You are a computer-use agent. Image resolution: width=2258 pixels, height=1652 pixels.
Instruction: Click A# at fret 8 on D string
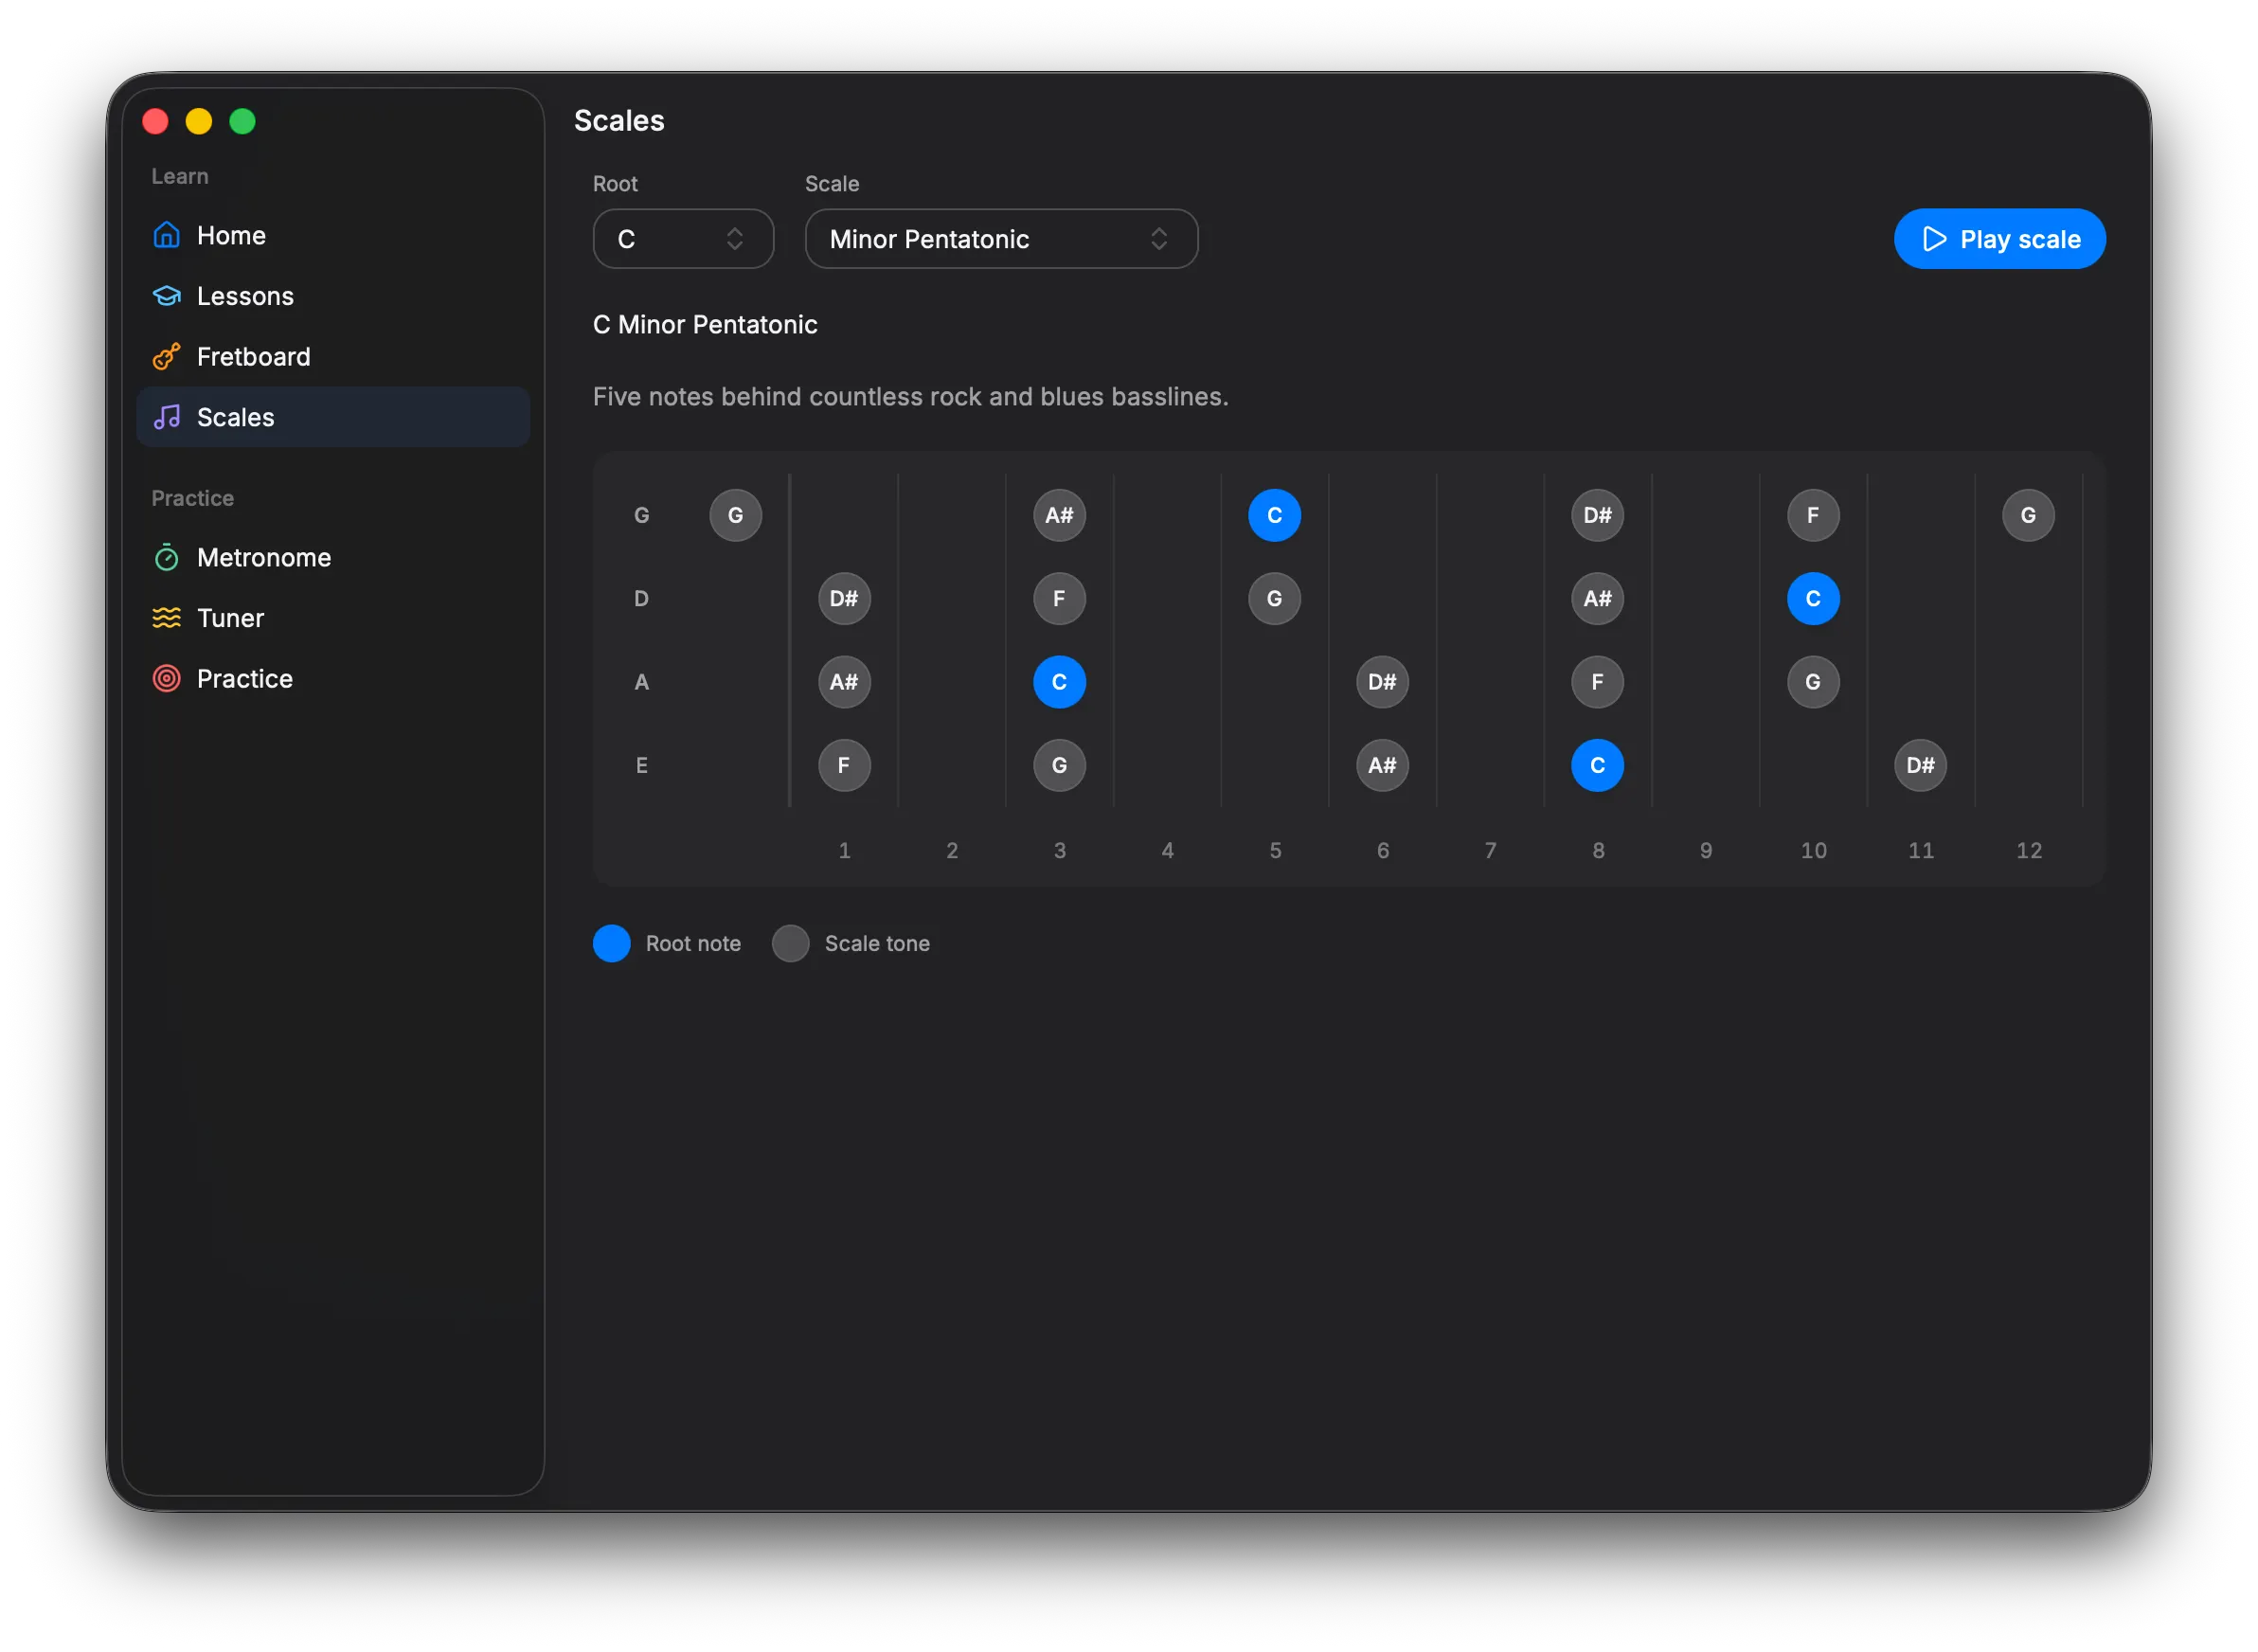[x=1597, y=599]
